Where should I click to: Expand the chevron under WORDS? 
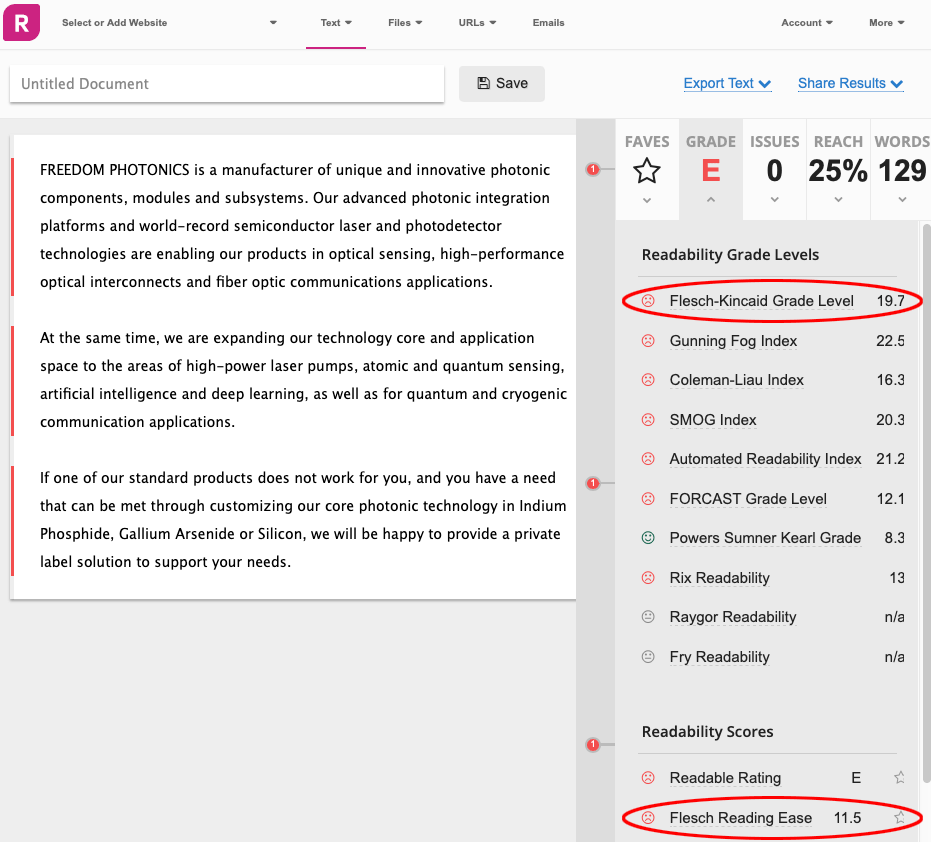pos(902,200)
